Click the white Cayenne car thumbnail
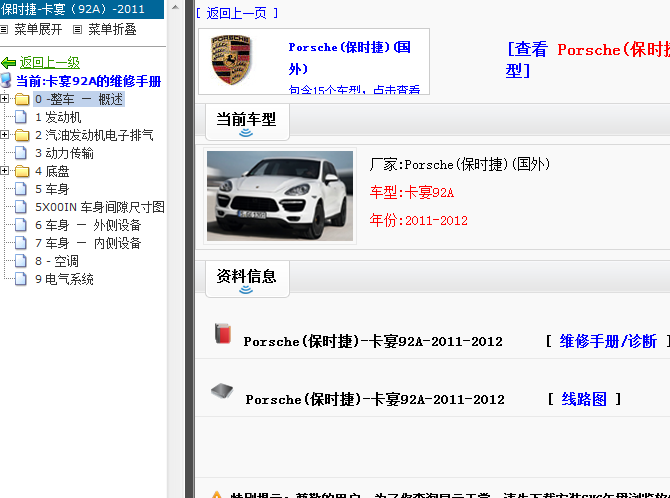 tap(280, 196)
